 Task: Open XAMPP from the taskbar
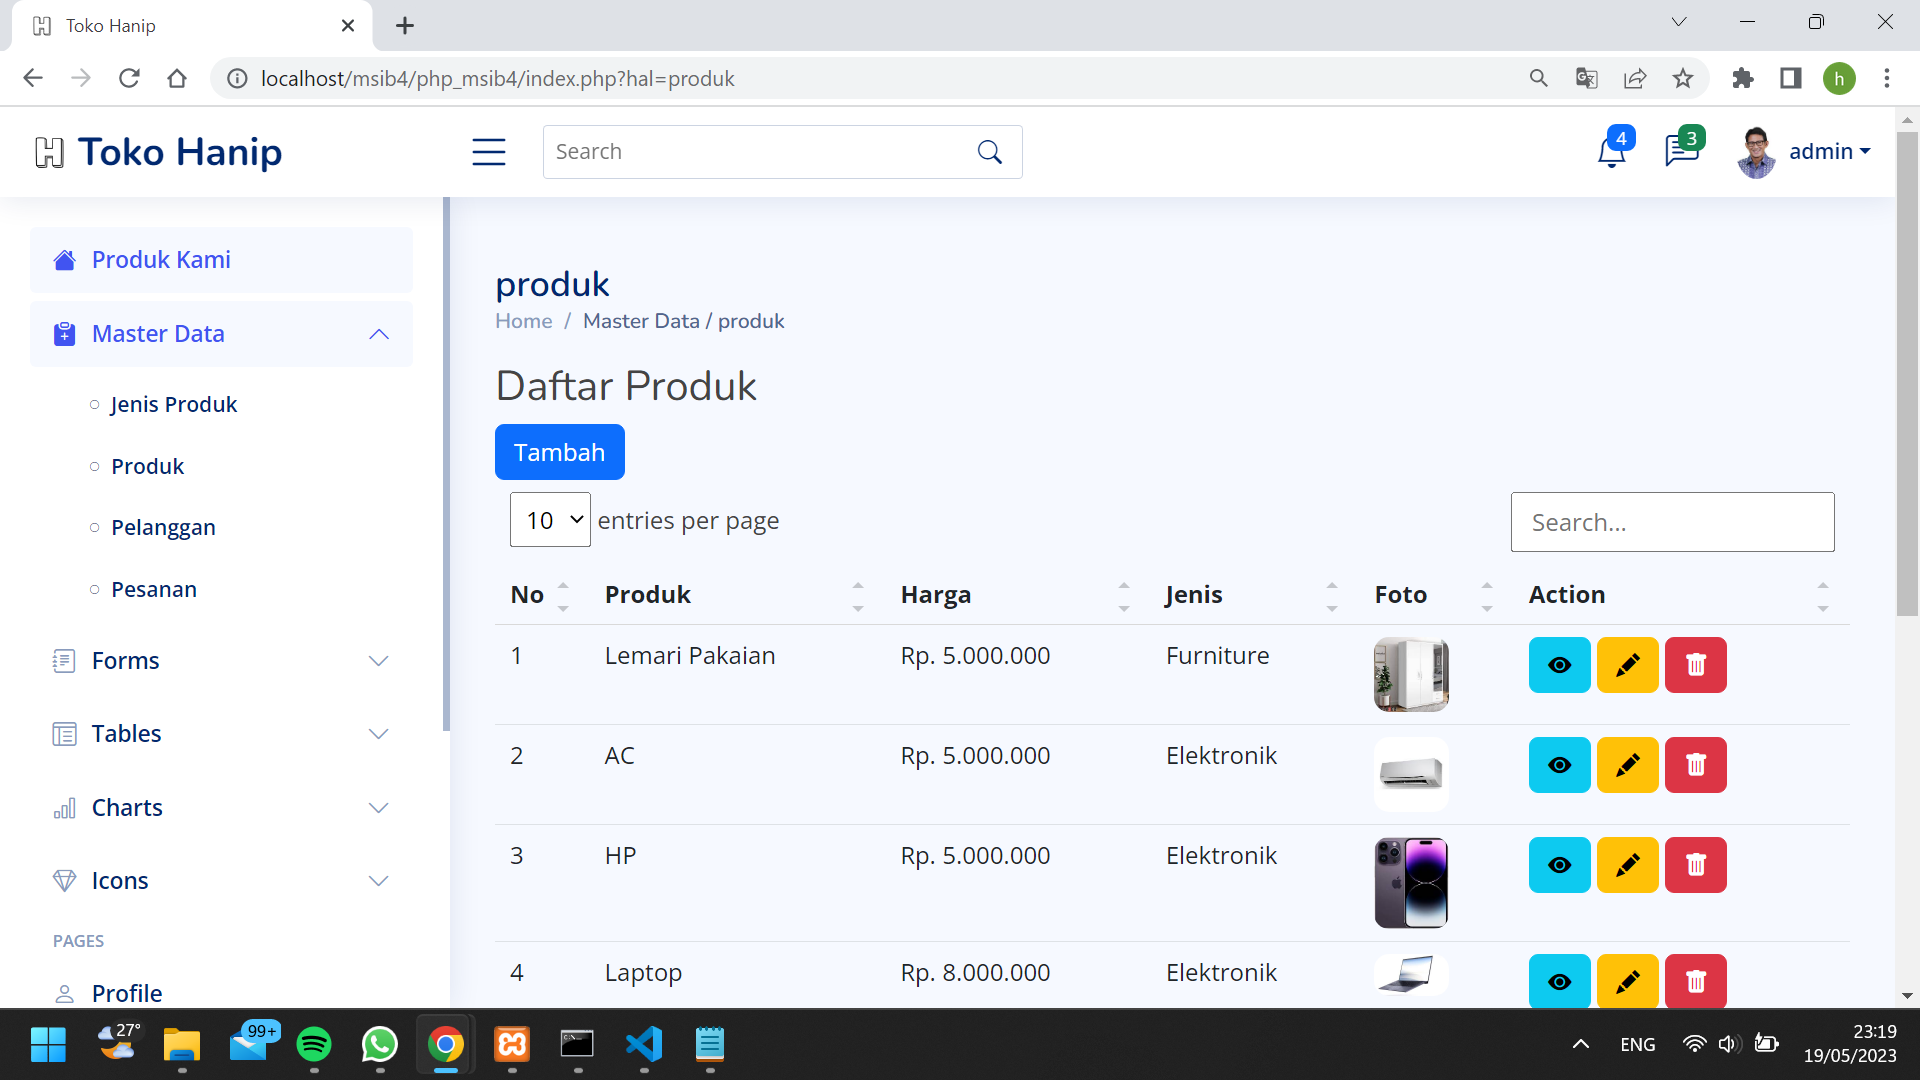tap(512, 1045)
